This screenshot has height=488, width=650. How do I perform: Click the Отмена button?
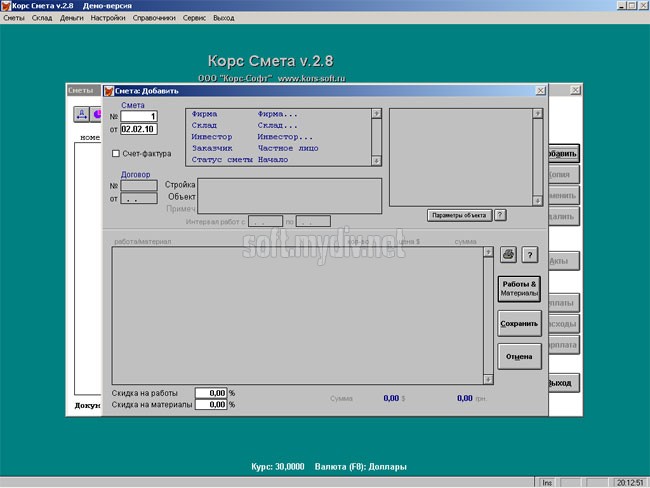coord(519,357)
